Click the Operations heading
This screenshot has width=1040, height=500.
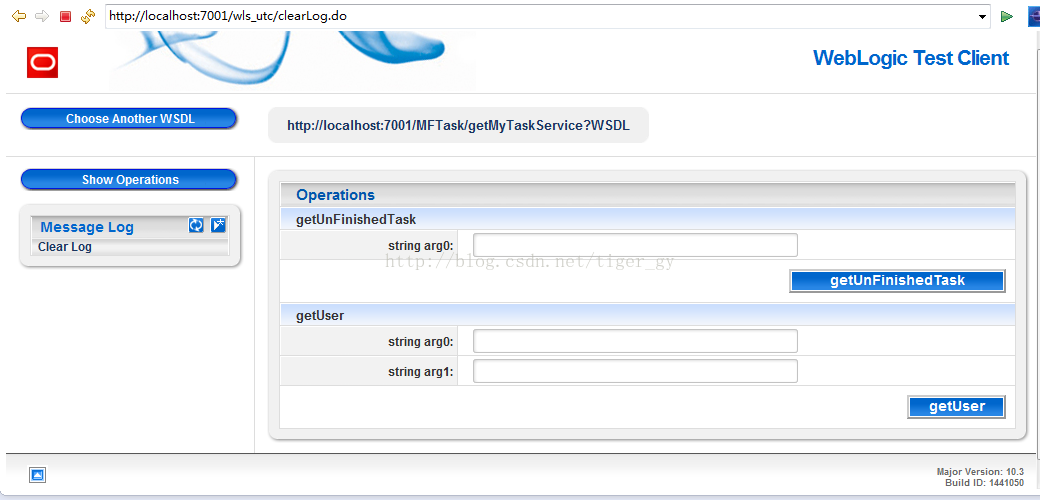tap(336, 195)
